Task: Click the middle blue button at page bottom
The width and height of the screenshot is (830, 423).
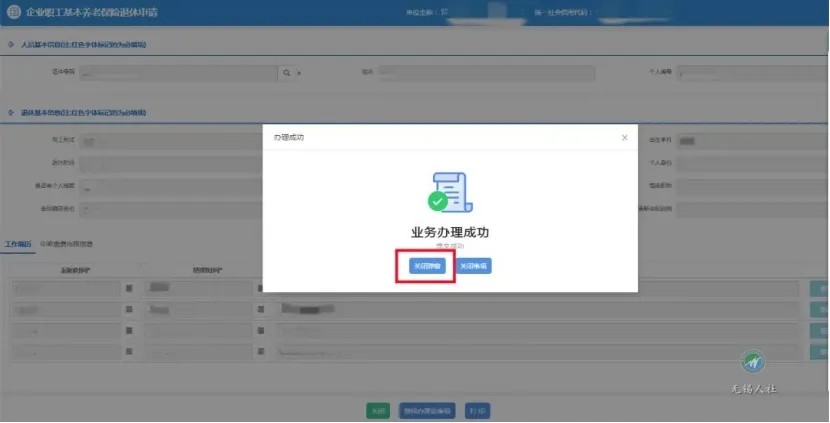Action: [427, 410]
